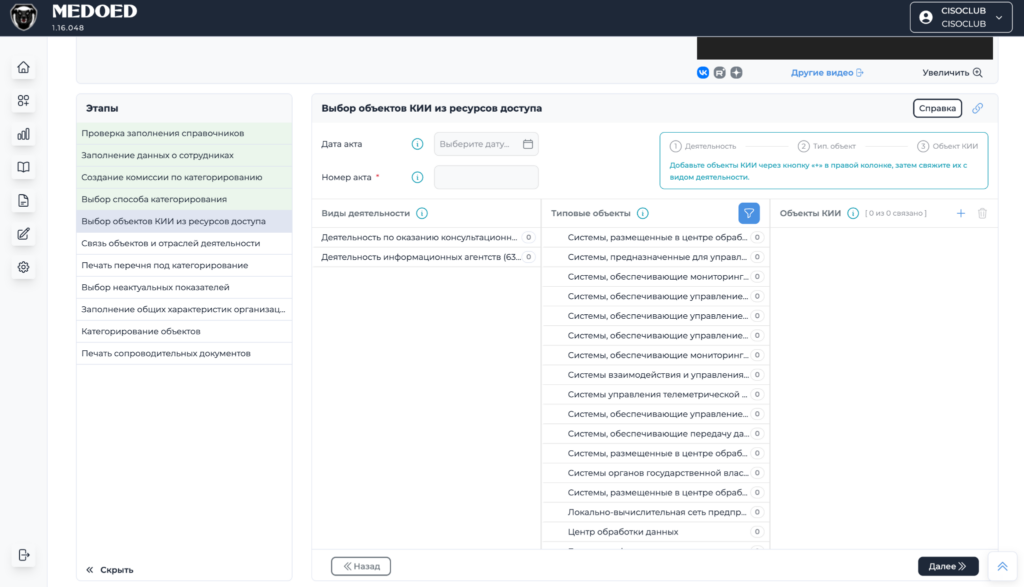Open the Home icon in sidebar
The image size is (1024, 587).
pos(24,67)
